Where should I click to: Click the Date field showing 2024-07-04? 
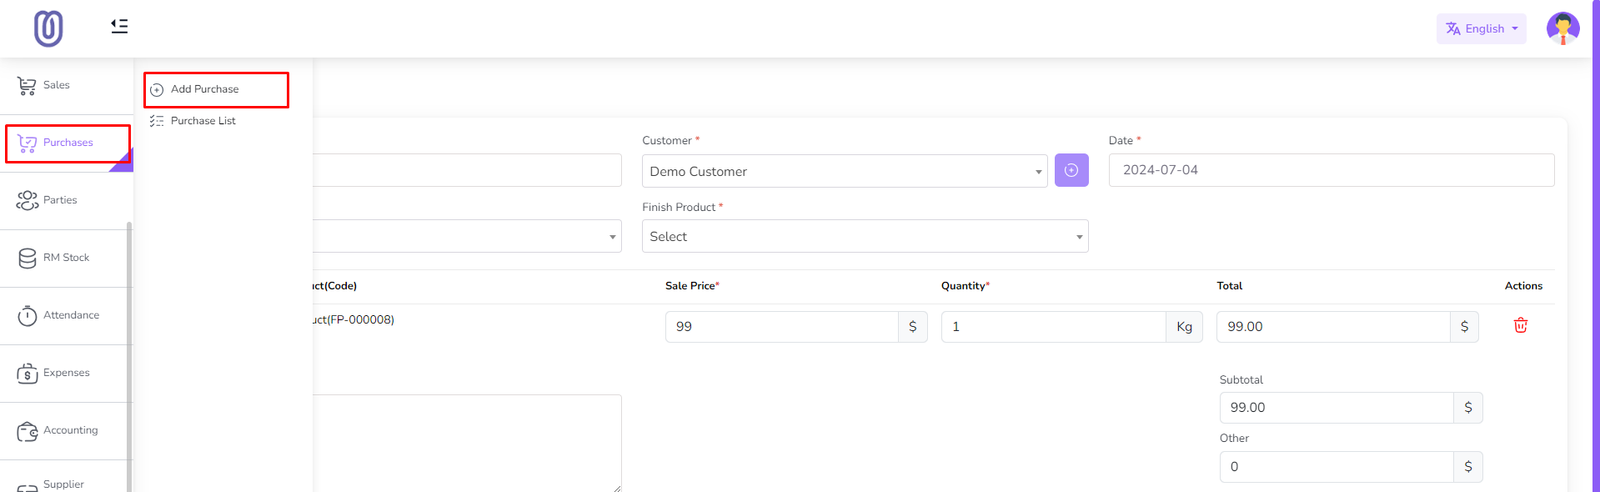(1330, 170)
